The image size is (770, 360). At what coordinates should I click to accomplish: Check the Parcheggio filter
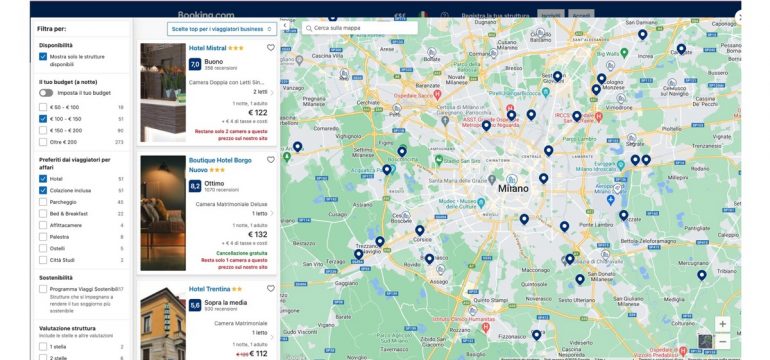tap(43, 202)
